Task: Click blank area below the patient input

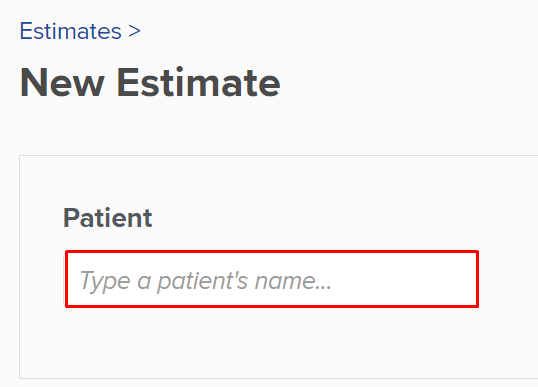Action: [x=272, y=341]
